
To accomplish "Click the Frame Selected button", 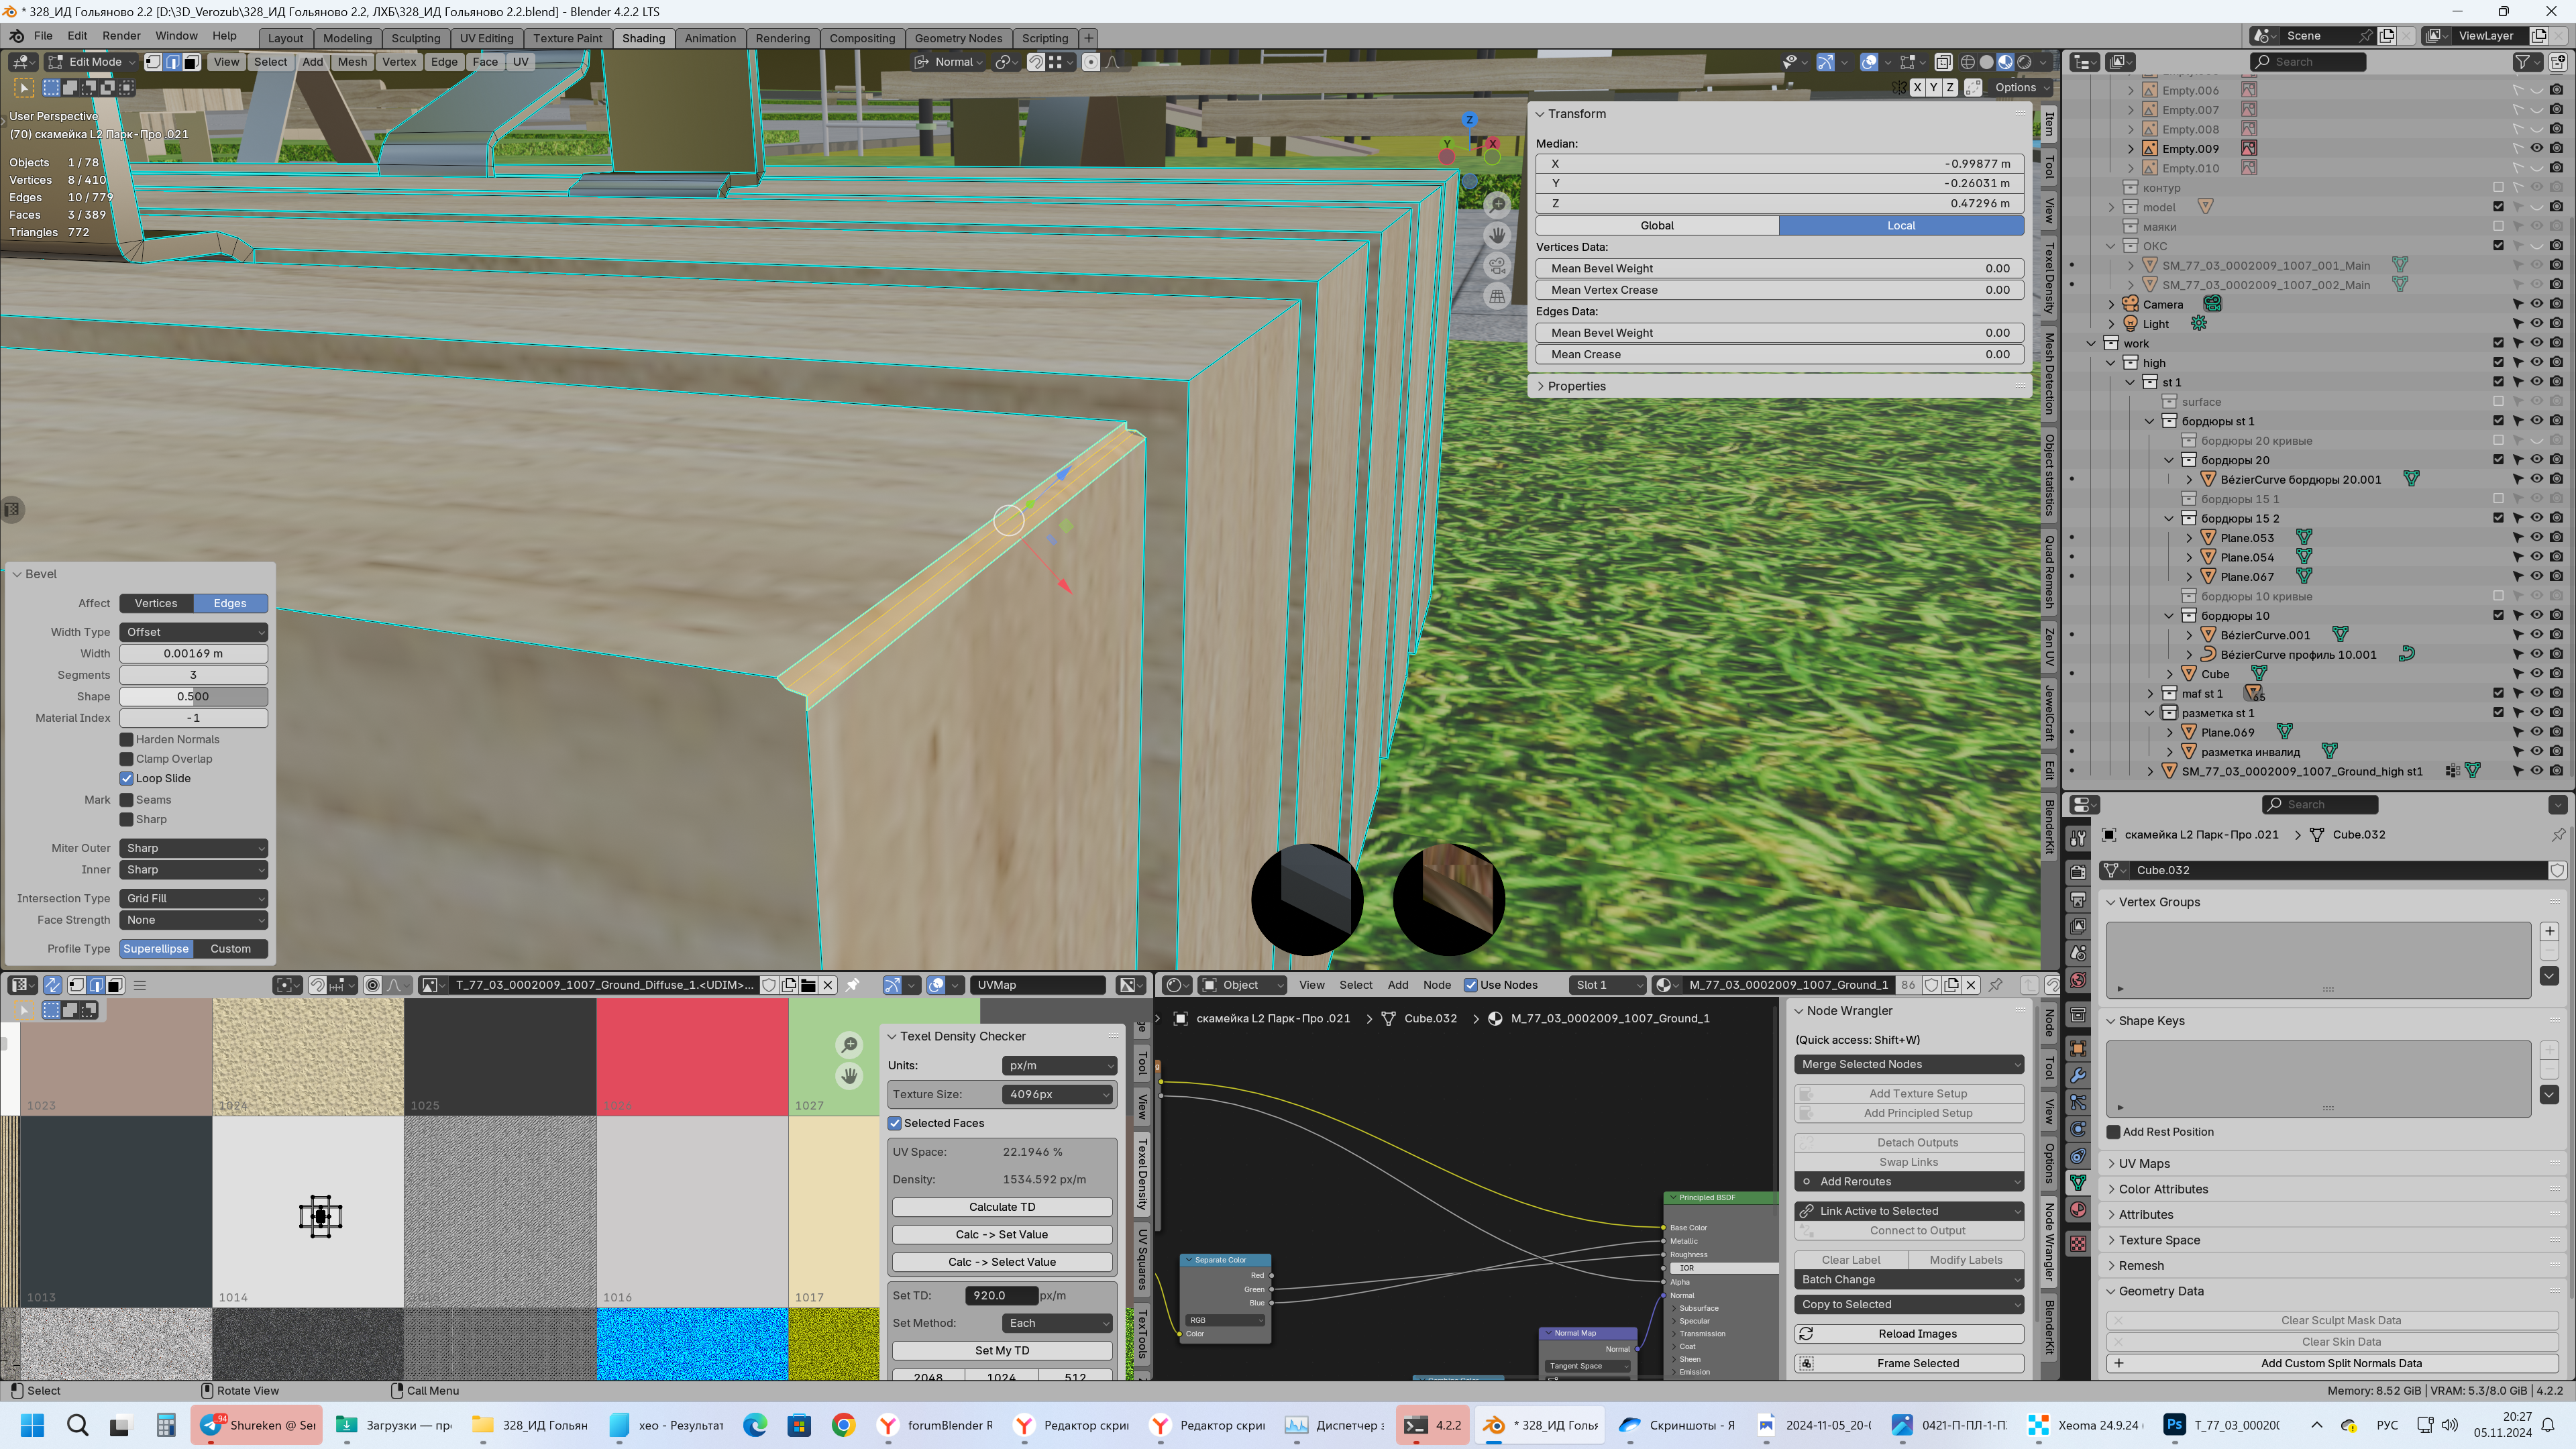I will (x=1917, y=1363).
